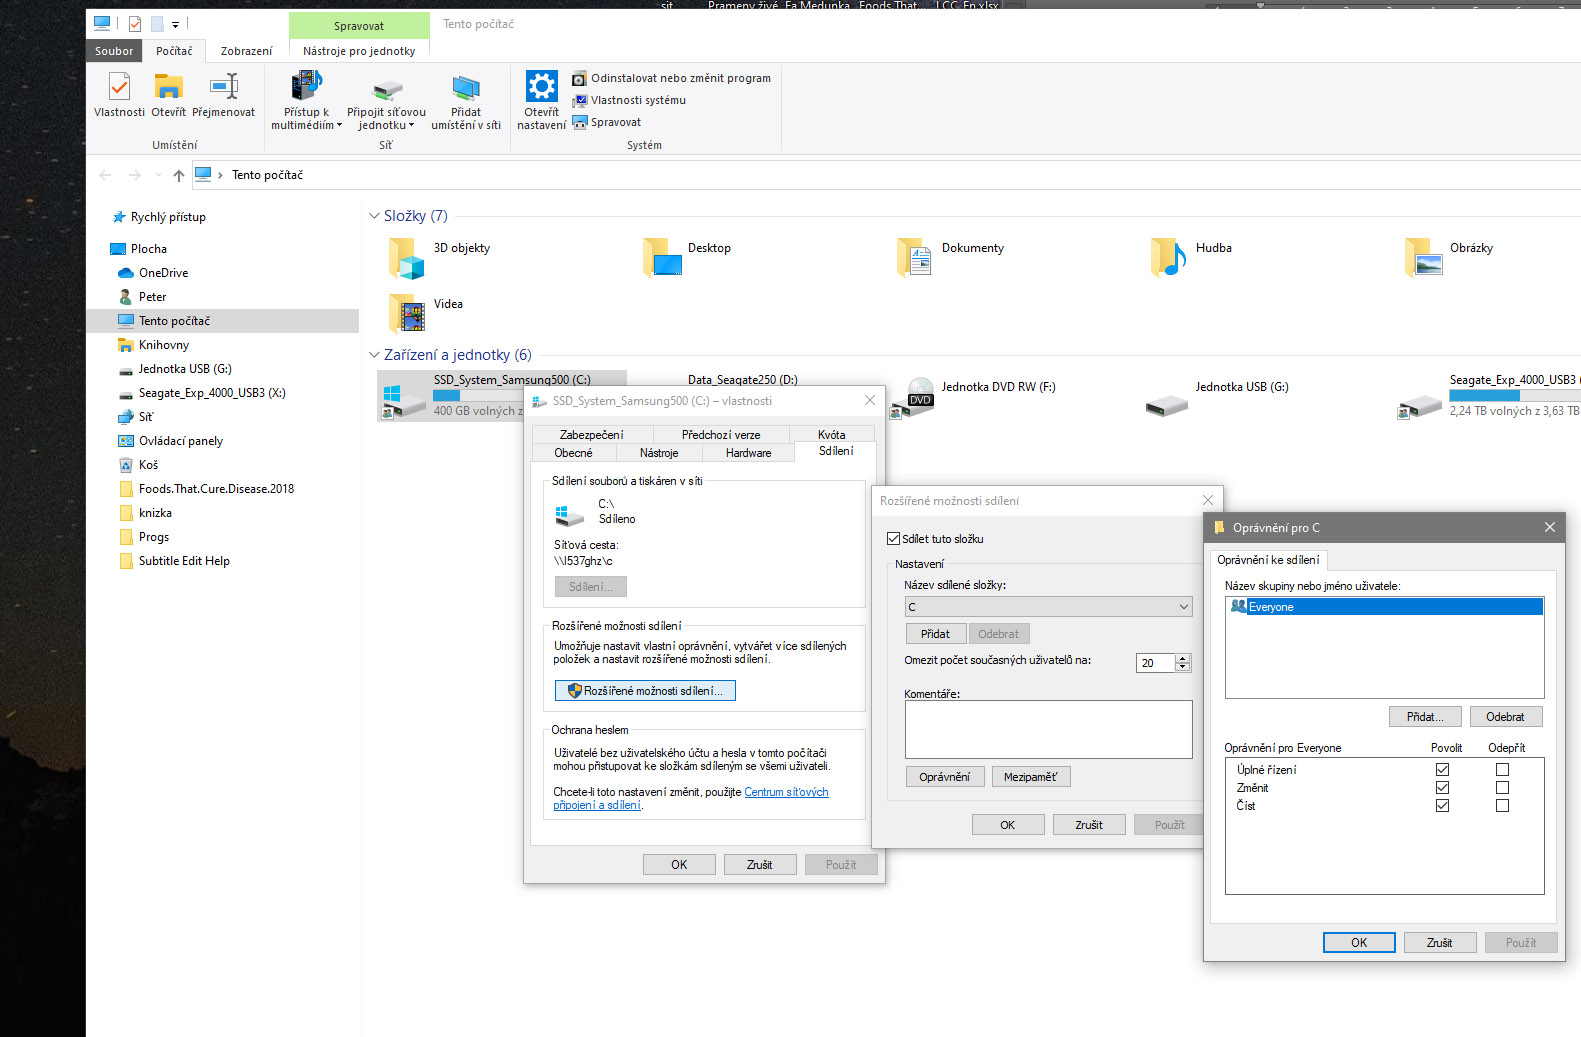
Task: Select the Obrázky folder icon
Action: (x=1423, y=258)
